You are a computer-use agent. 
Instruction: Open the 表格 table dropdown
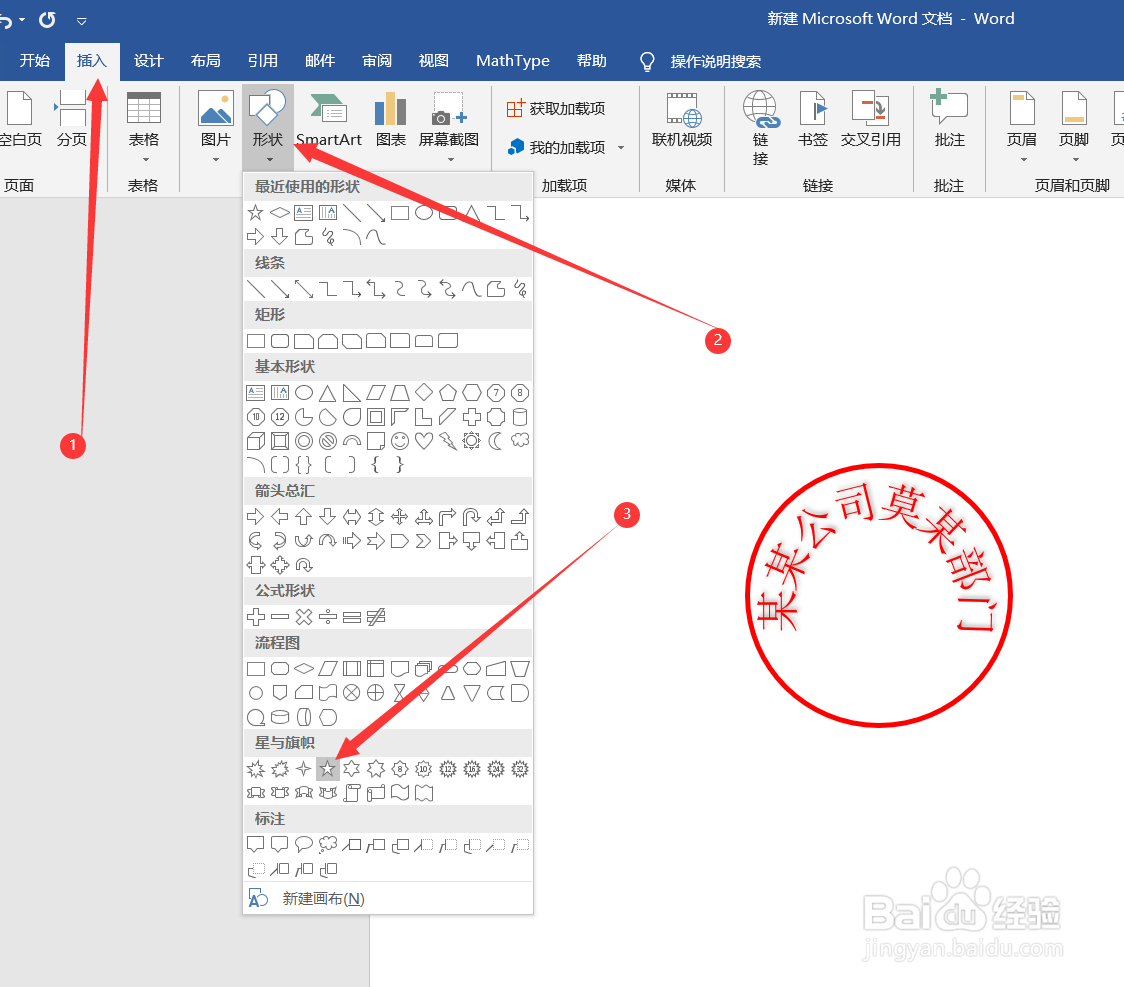pos(143,126)
